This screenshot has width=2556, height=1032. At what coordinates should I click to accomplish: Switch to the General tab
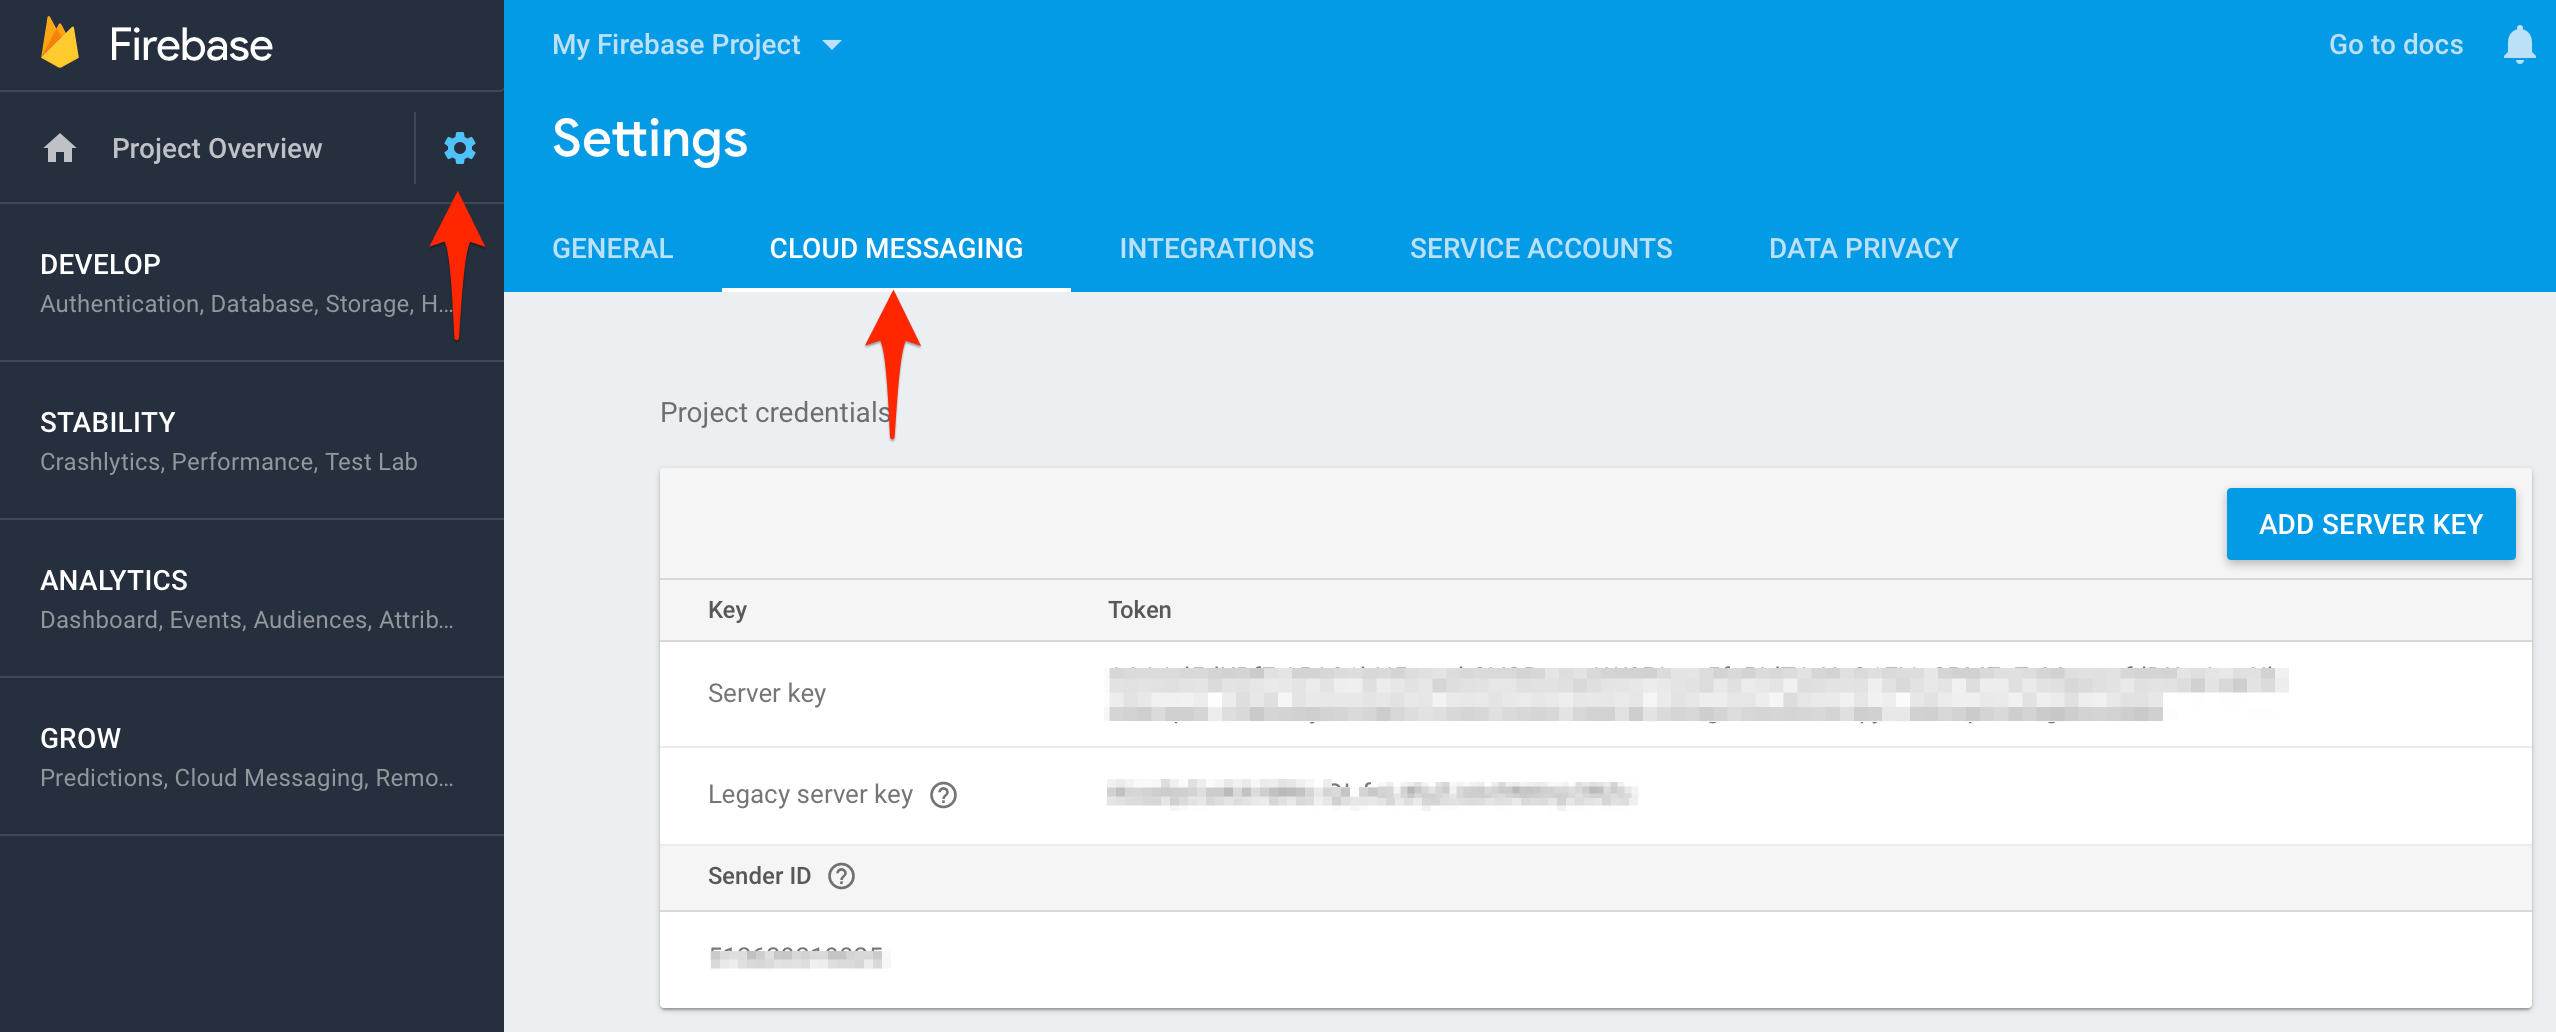[x=612, y=248]
